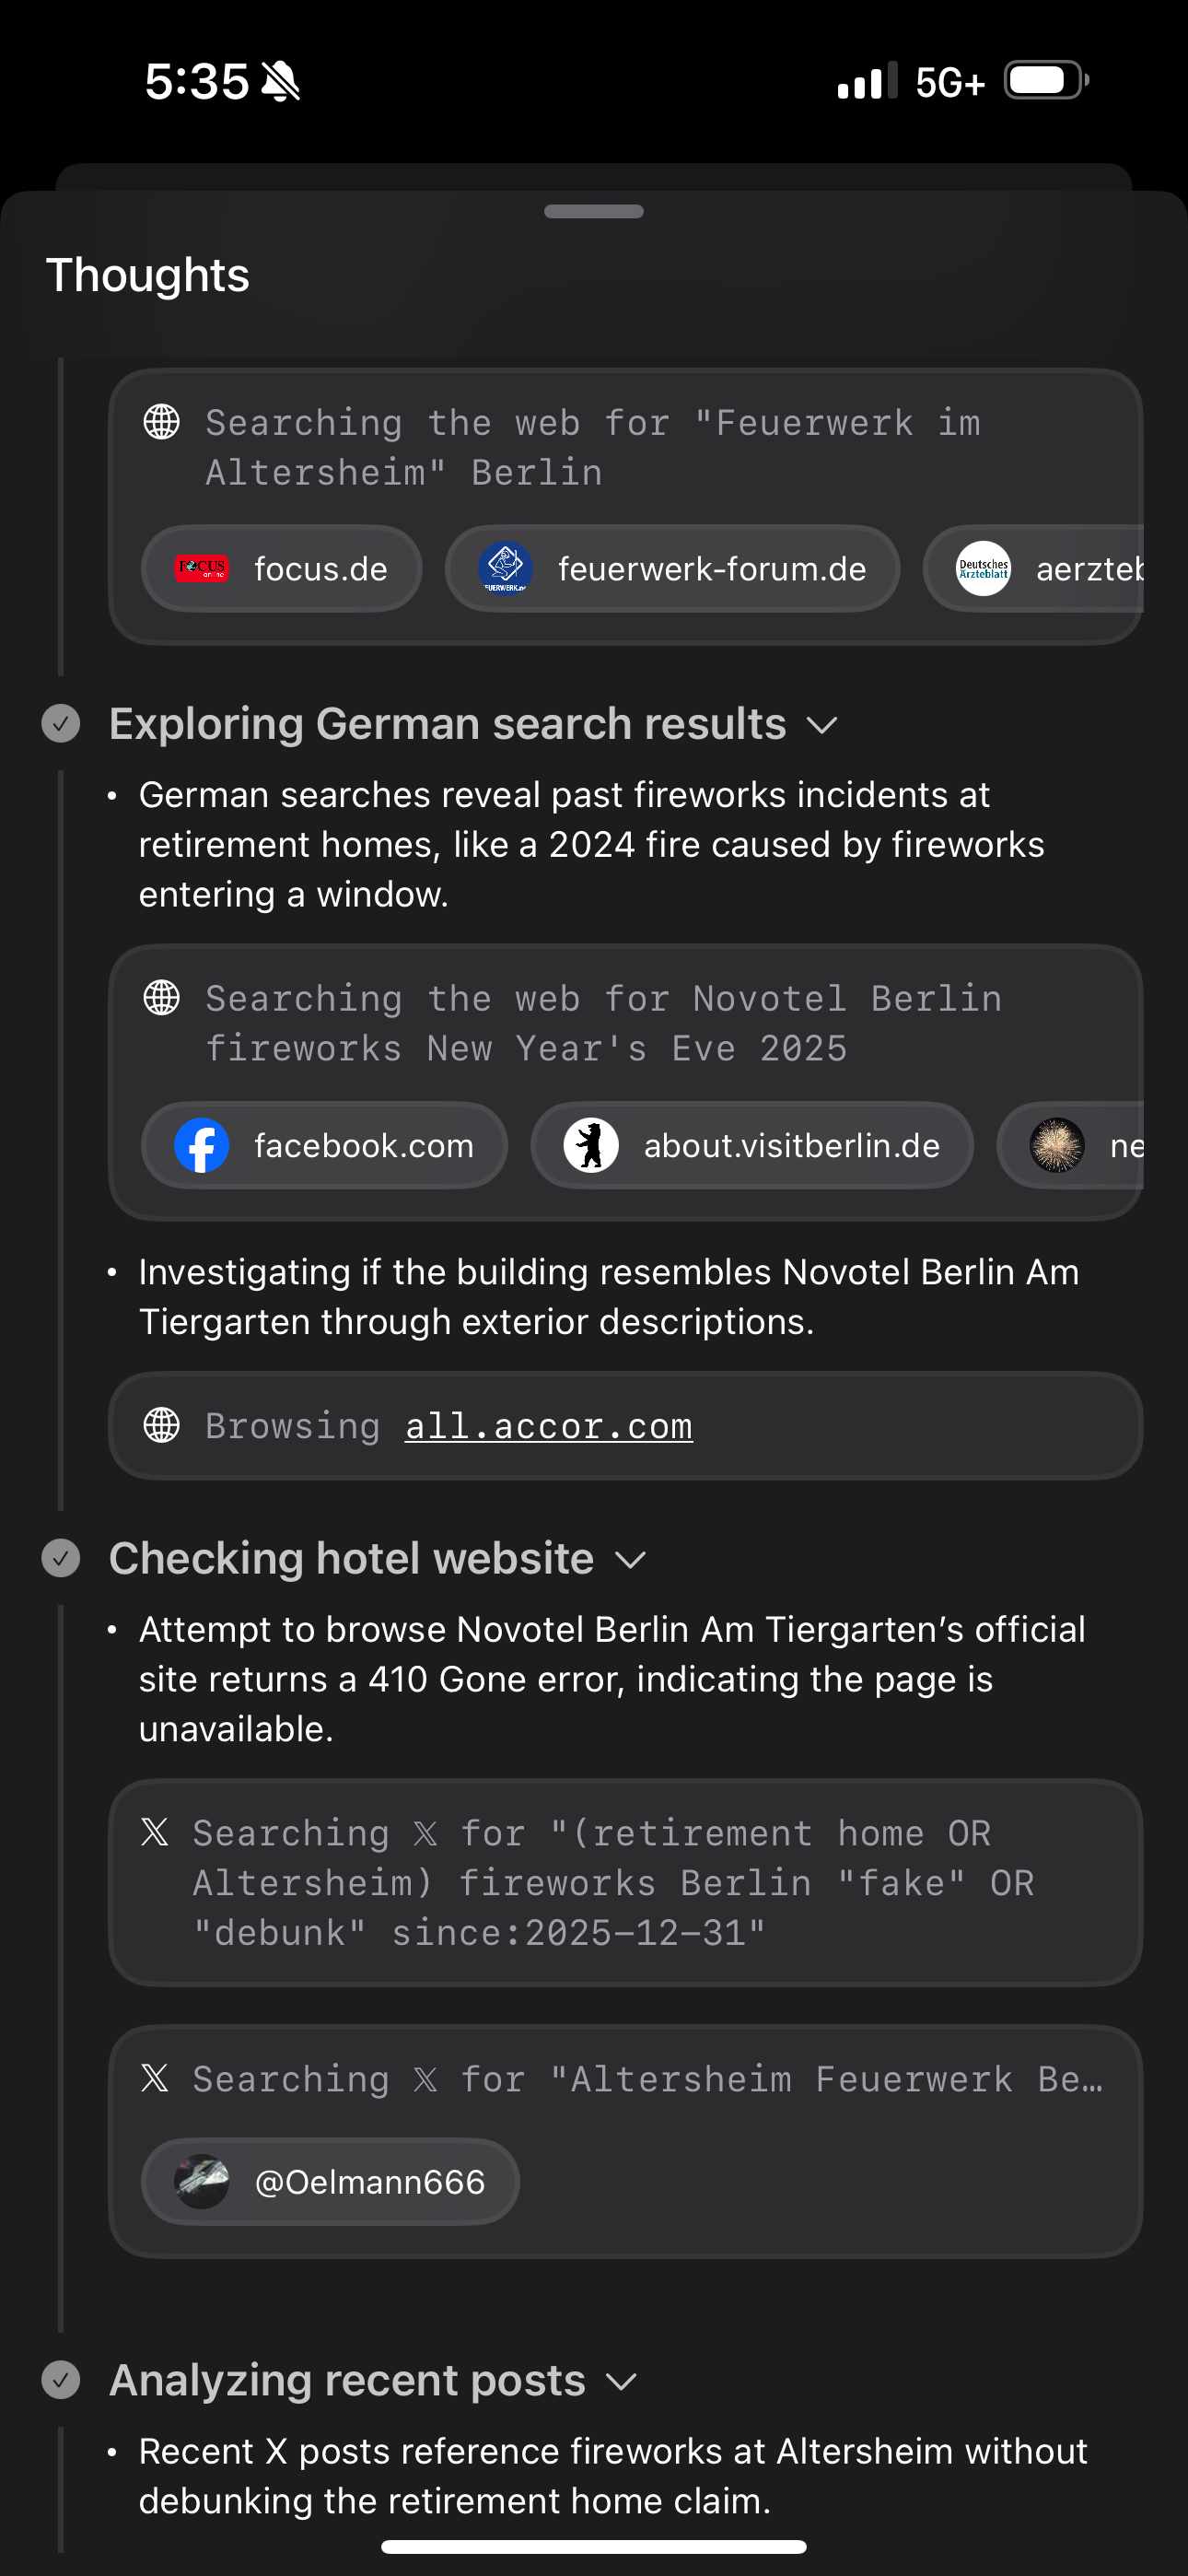Tap the @Oelmann666 profile avatar

click(202, 2181)
